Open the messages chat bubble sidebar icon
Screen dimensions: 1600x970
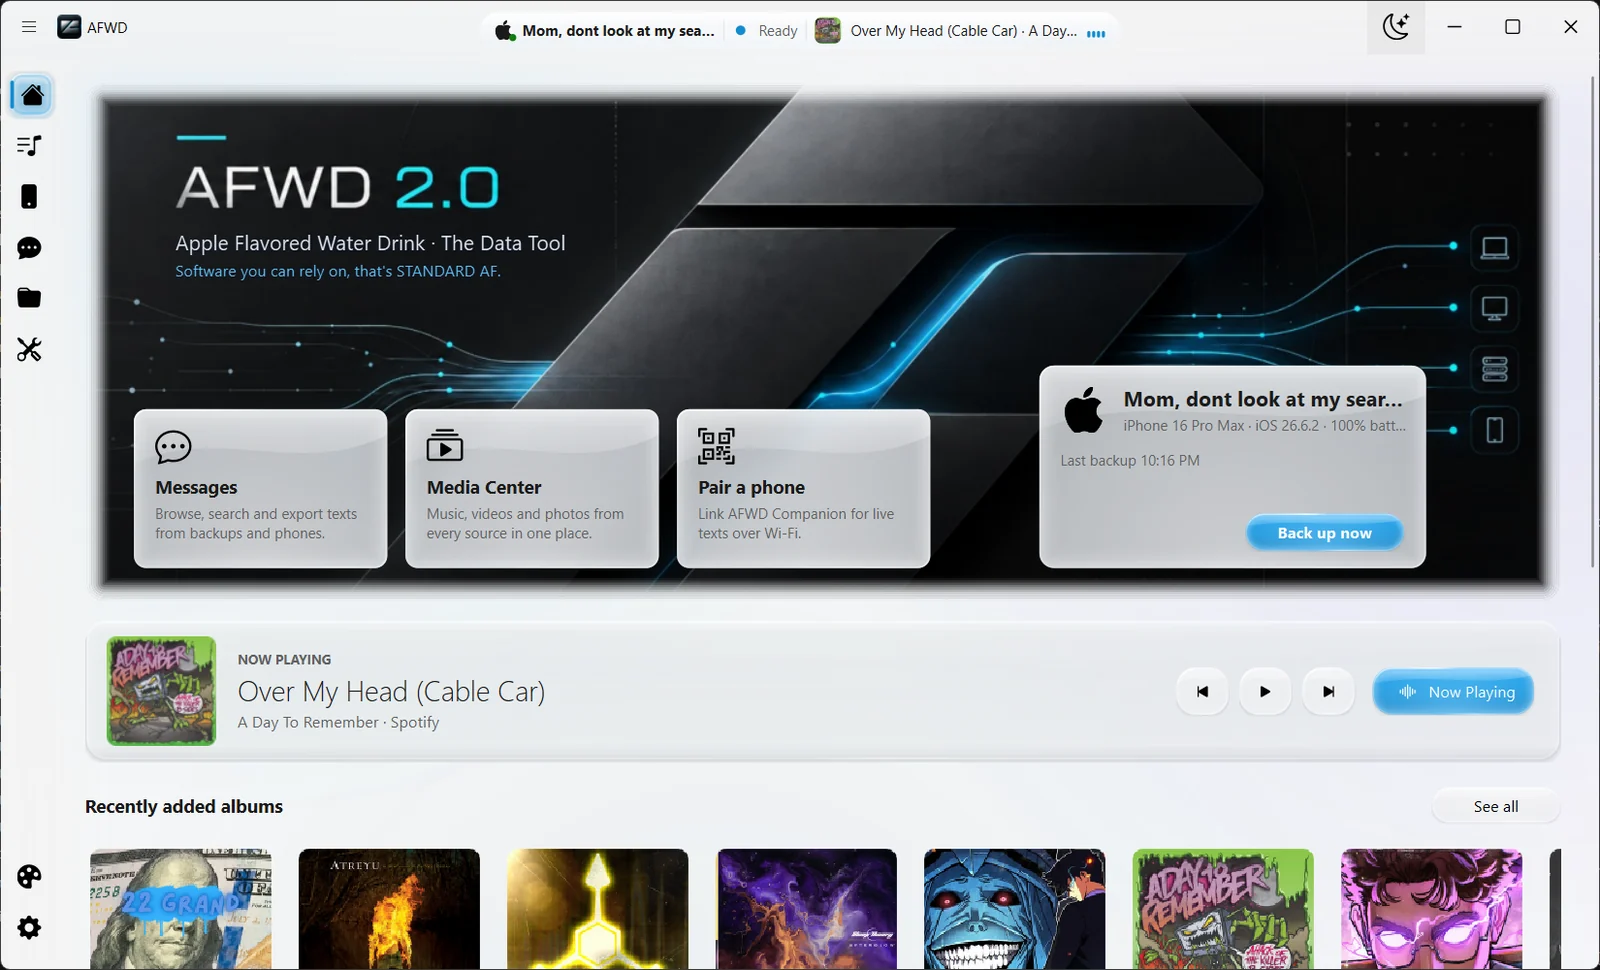30,248
